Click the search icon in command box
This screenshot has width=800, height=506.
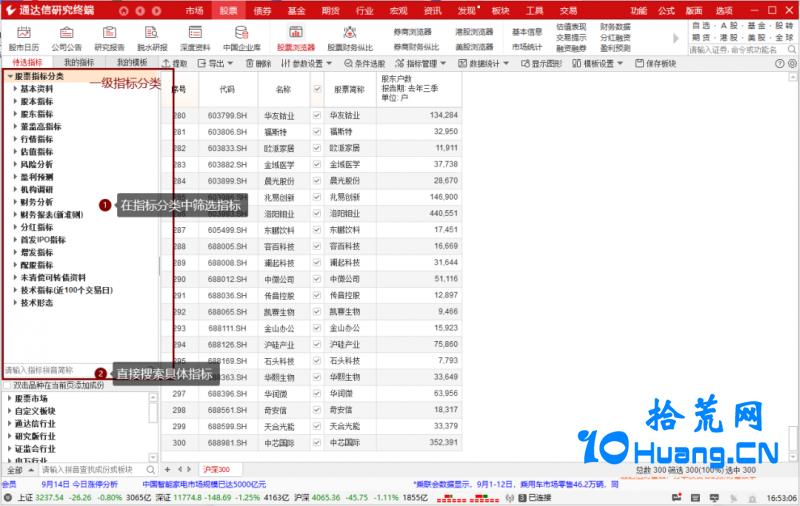(x=792, y=49)
